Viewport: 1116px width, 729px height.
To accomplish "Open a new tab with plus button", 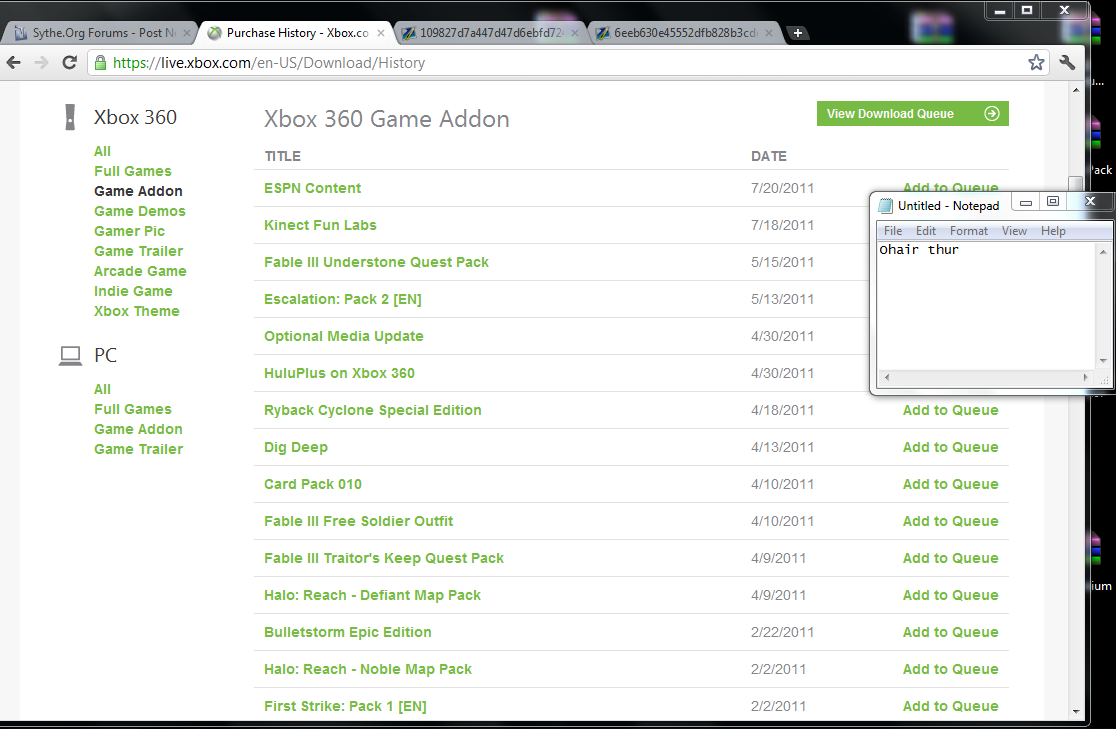I will click(798, 33).
